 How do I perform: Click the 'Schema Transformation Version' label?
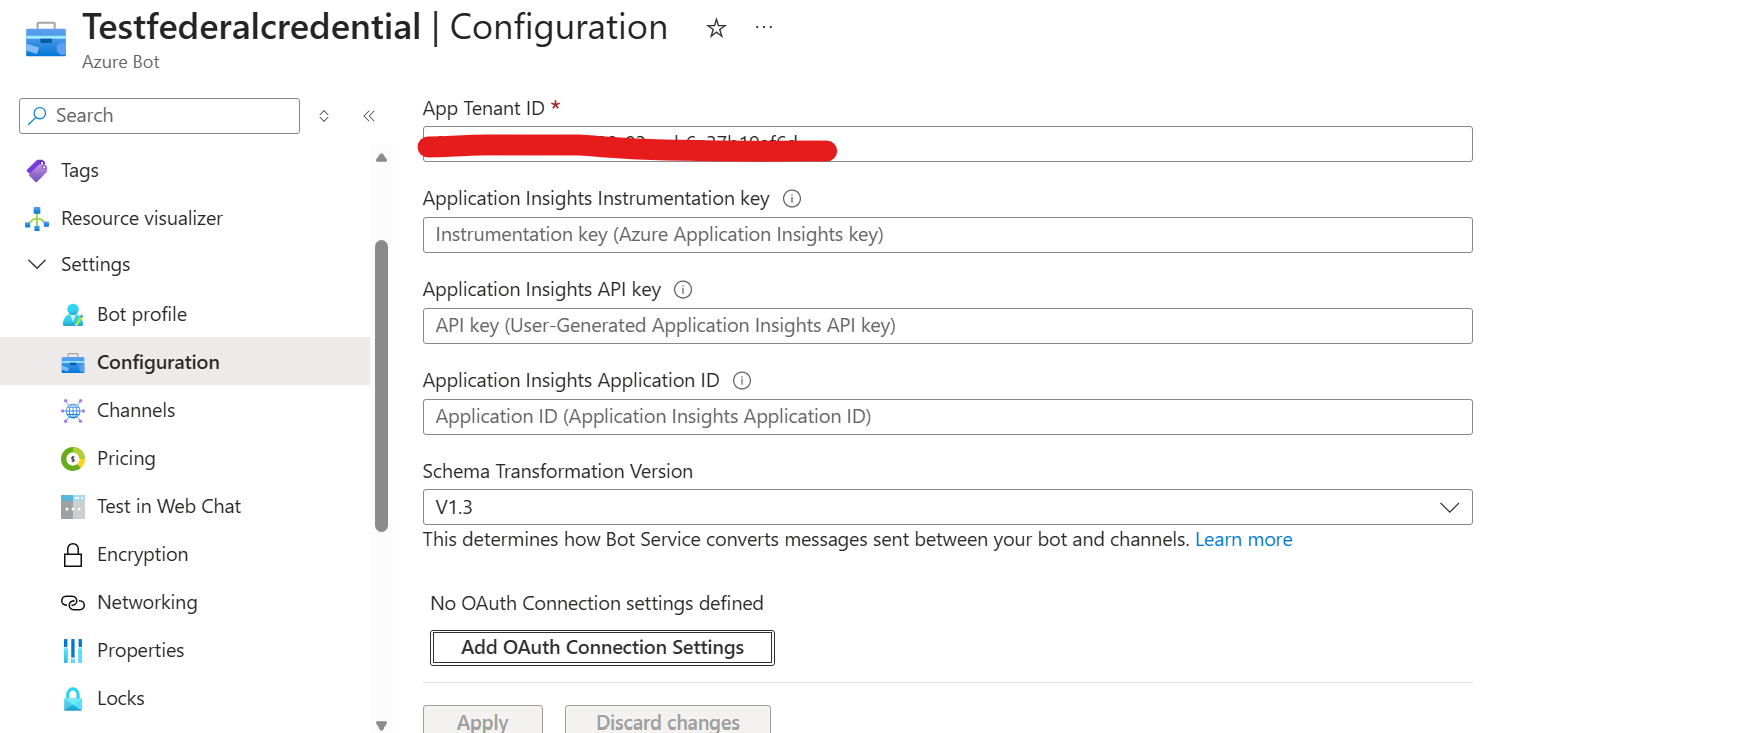[x=557, y=471]
